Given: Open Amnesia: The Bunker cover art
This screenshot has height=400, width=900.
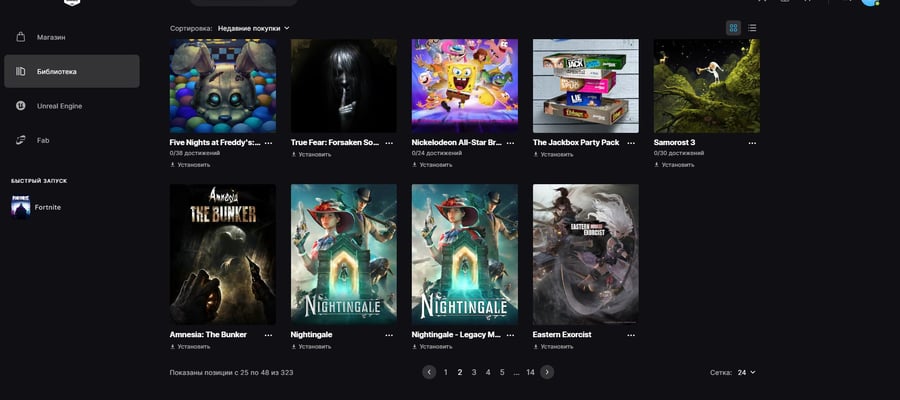Looking at the screenshot, I should click(223, 254).
